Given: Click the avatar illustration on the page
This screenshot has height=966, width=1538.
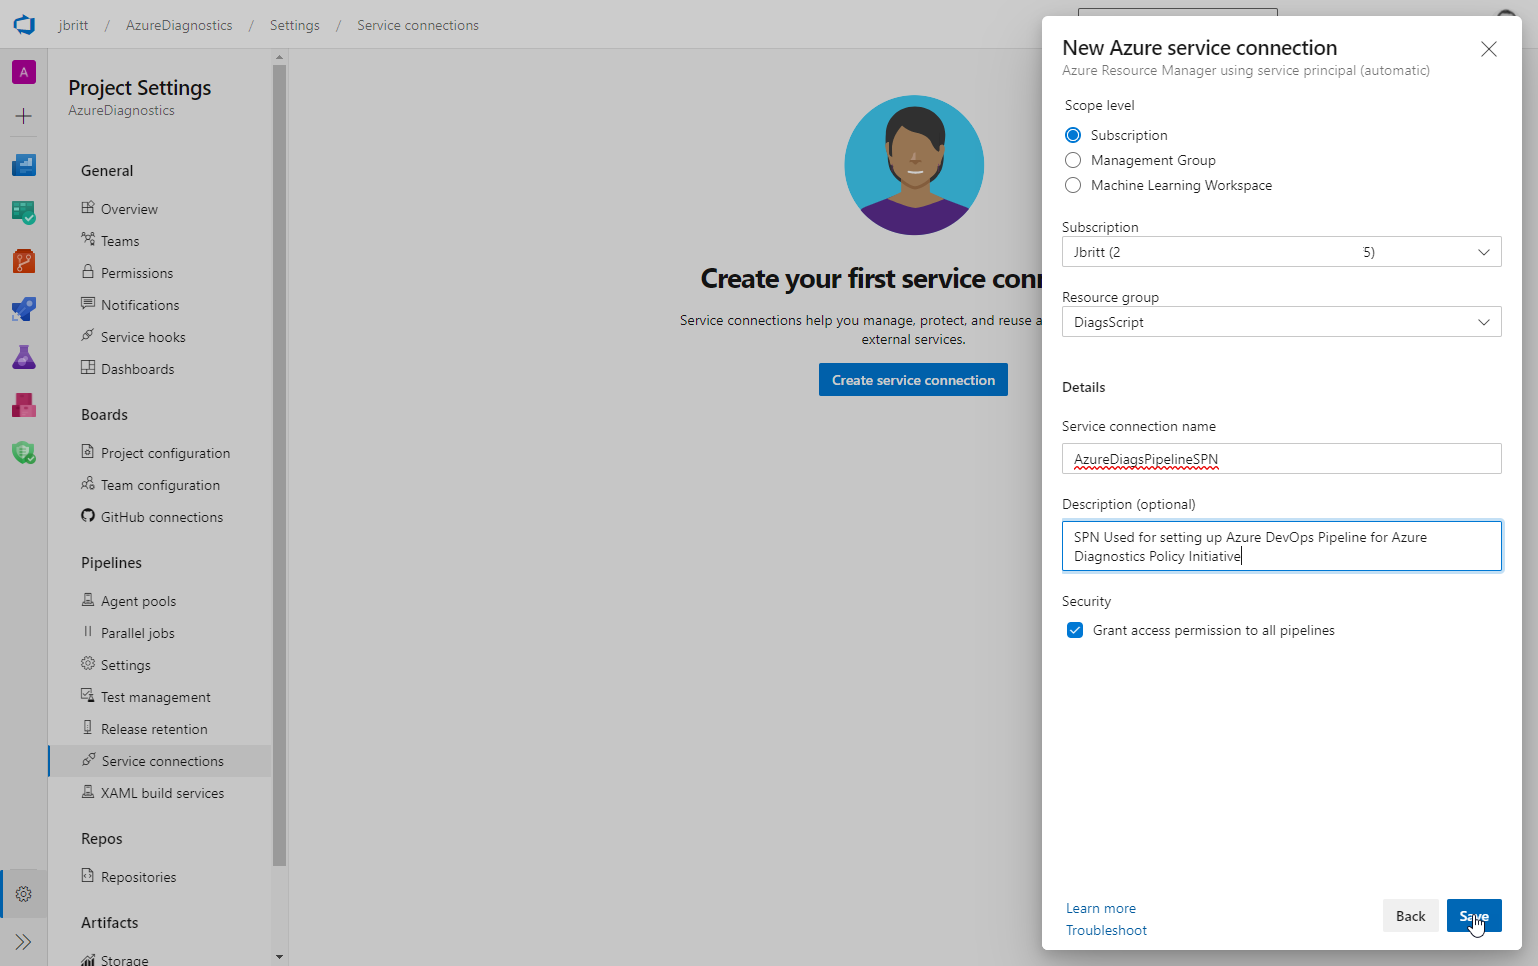Looking at the screenshot, I should (914, 165).
